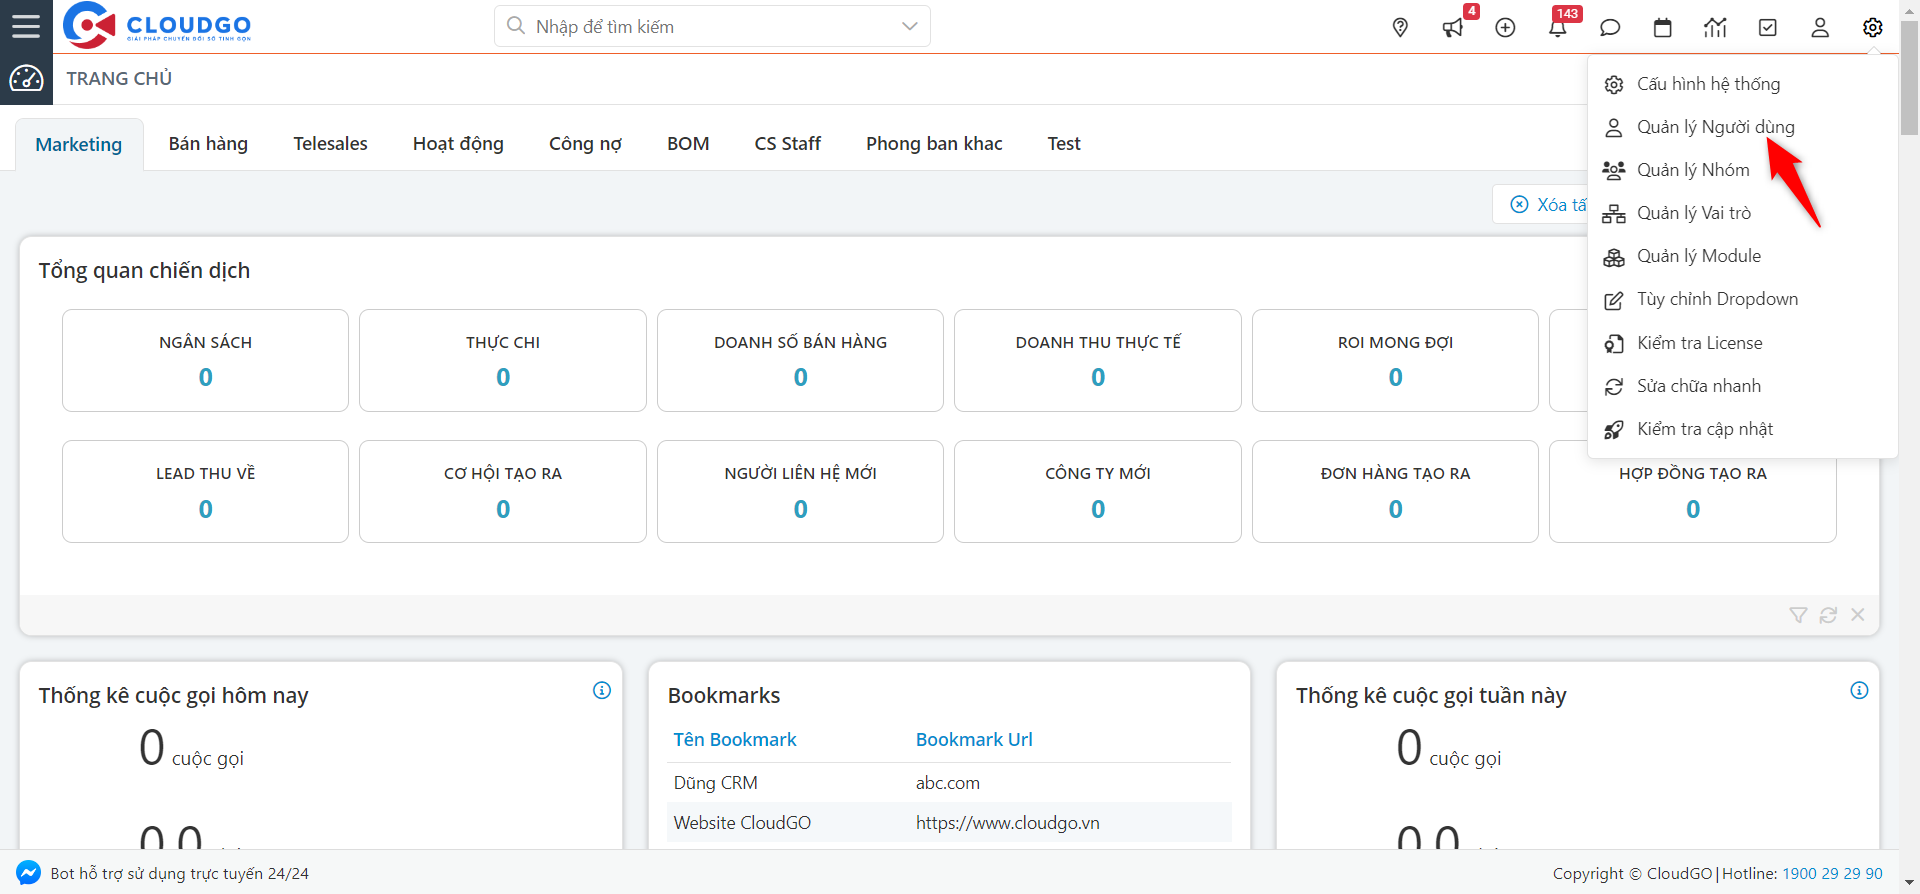Click the plus quick-create icon
1920x894 pixels.
pyautogui.click(x=1505, y=28)
